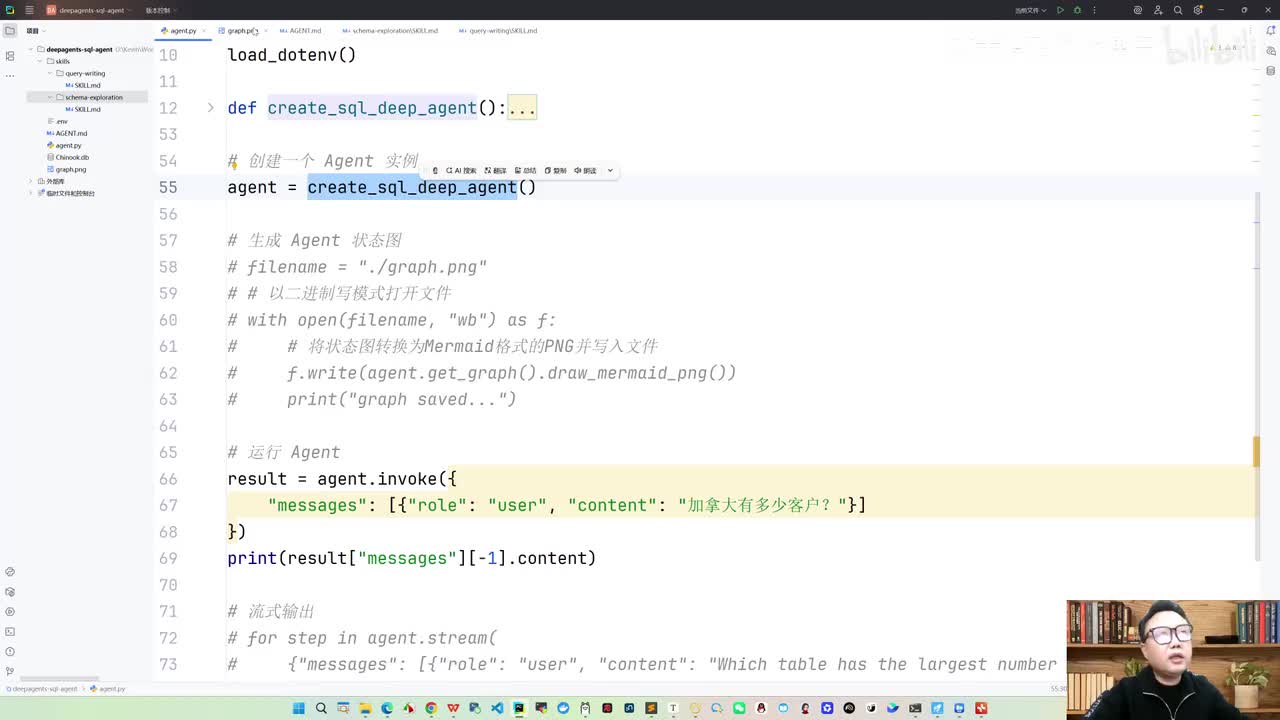Open the add collaborator person icon

tap(1157, 10)
